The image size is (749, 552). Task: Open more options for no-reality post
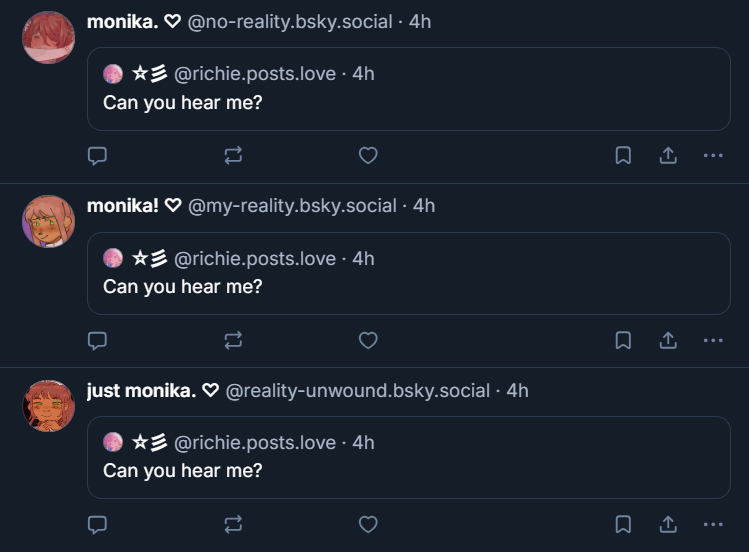tap(713, 156)
